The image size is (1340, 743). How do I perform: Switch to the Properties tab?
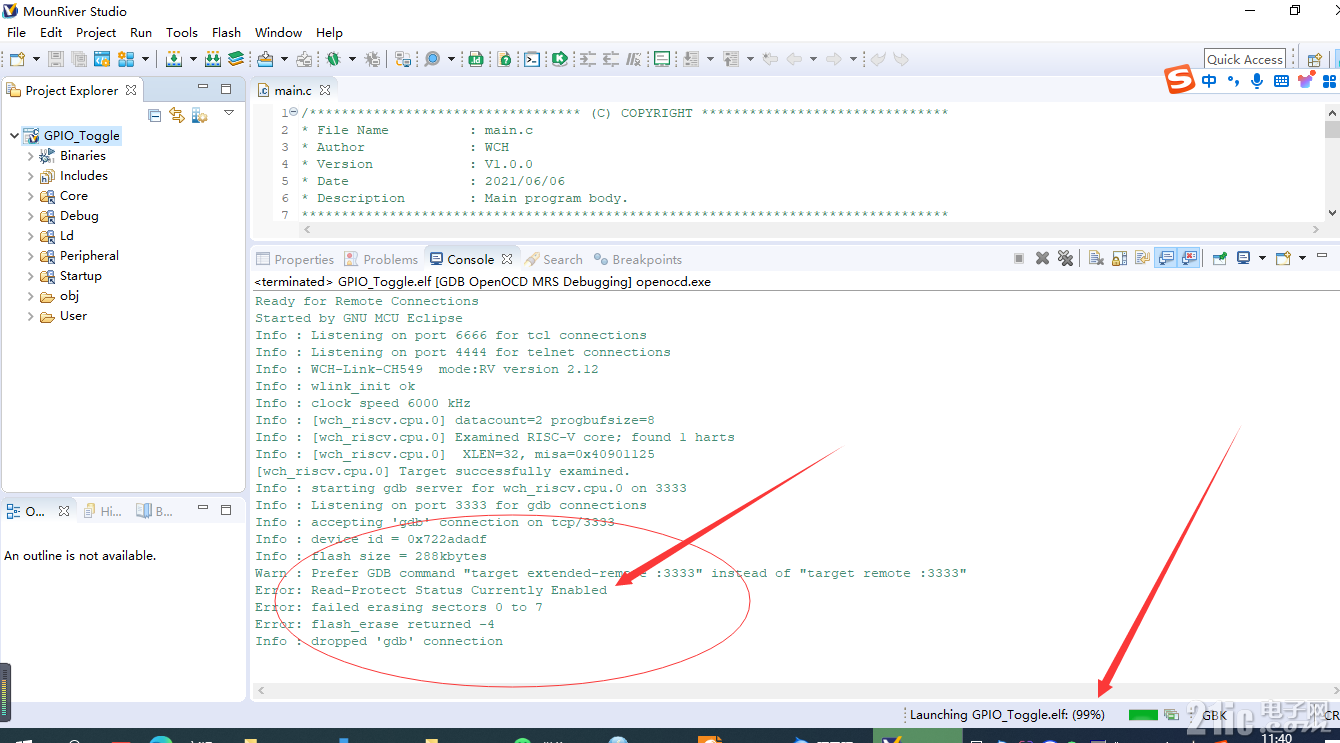pyautogui.click(x=295, y=259)
